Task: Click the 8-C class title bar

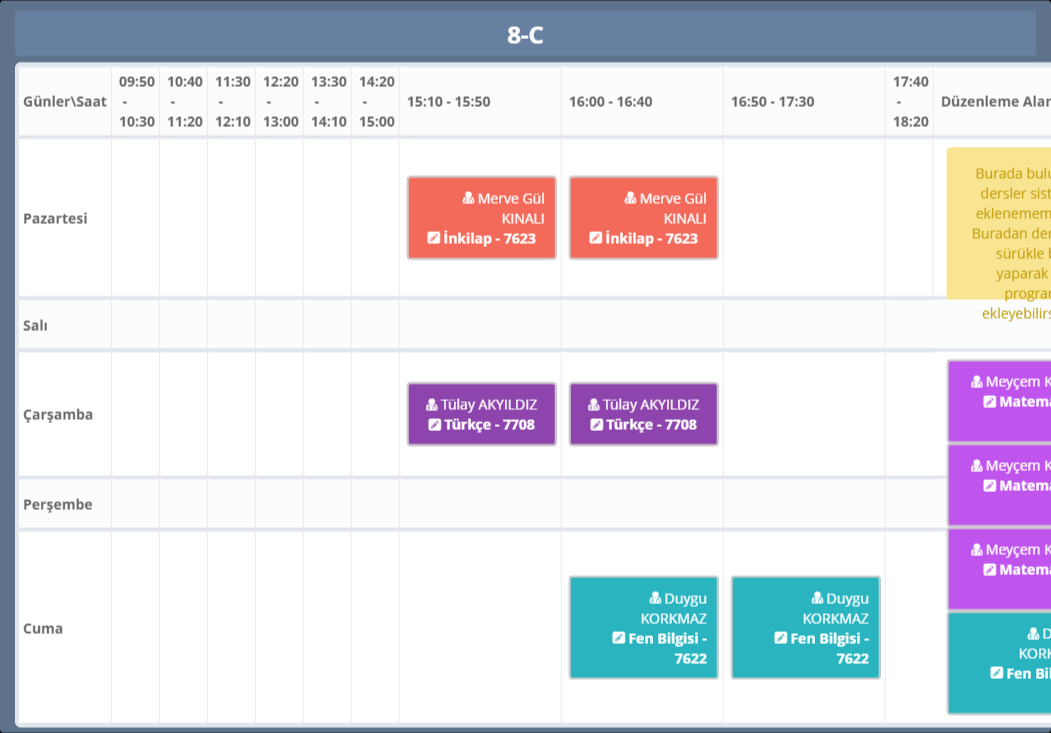Action: tap(525, 35)
